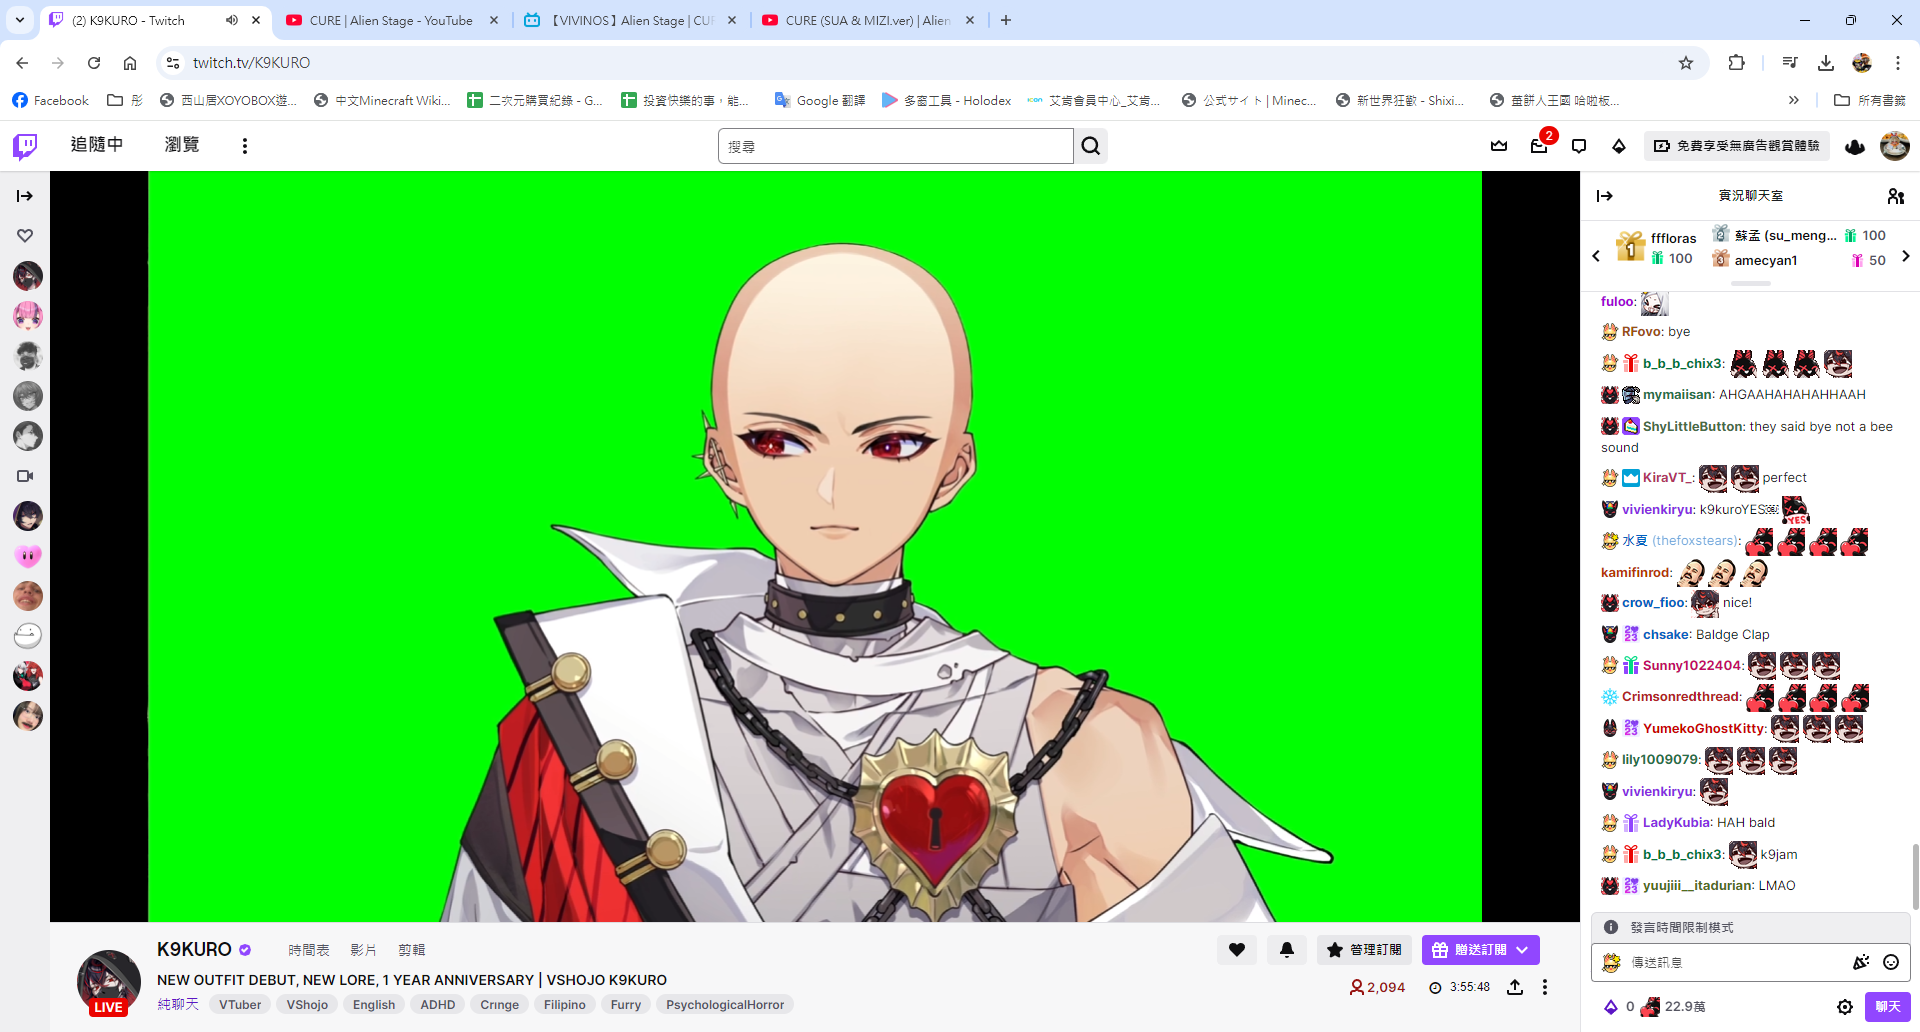Screen dimensions: 1920x1032
Task: Share the stream via share icon
Action: (1515, 987)
